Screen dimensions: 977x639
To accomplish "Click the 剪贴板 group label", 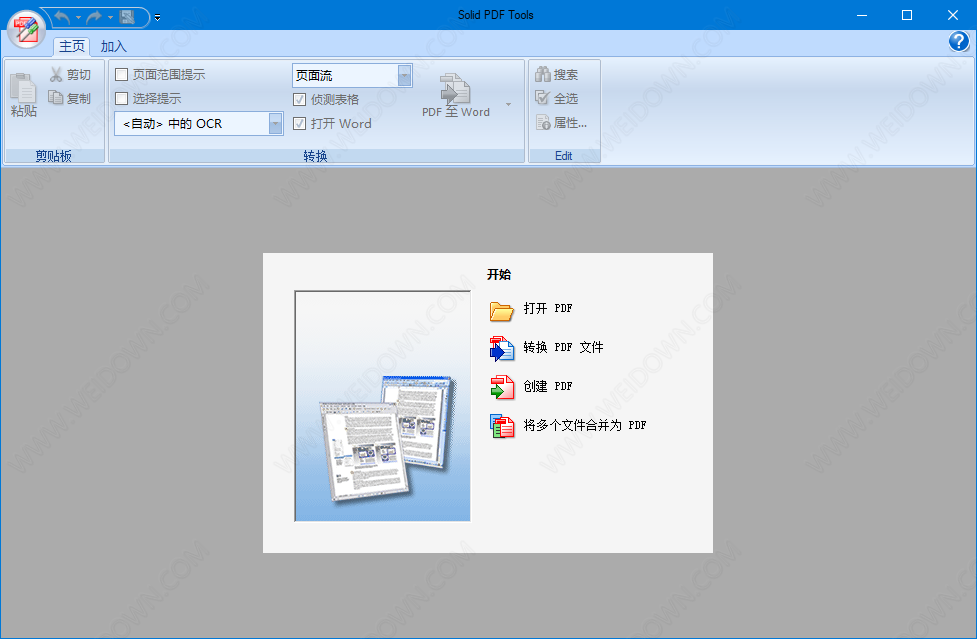I will (x=54, y=156).
